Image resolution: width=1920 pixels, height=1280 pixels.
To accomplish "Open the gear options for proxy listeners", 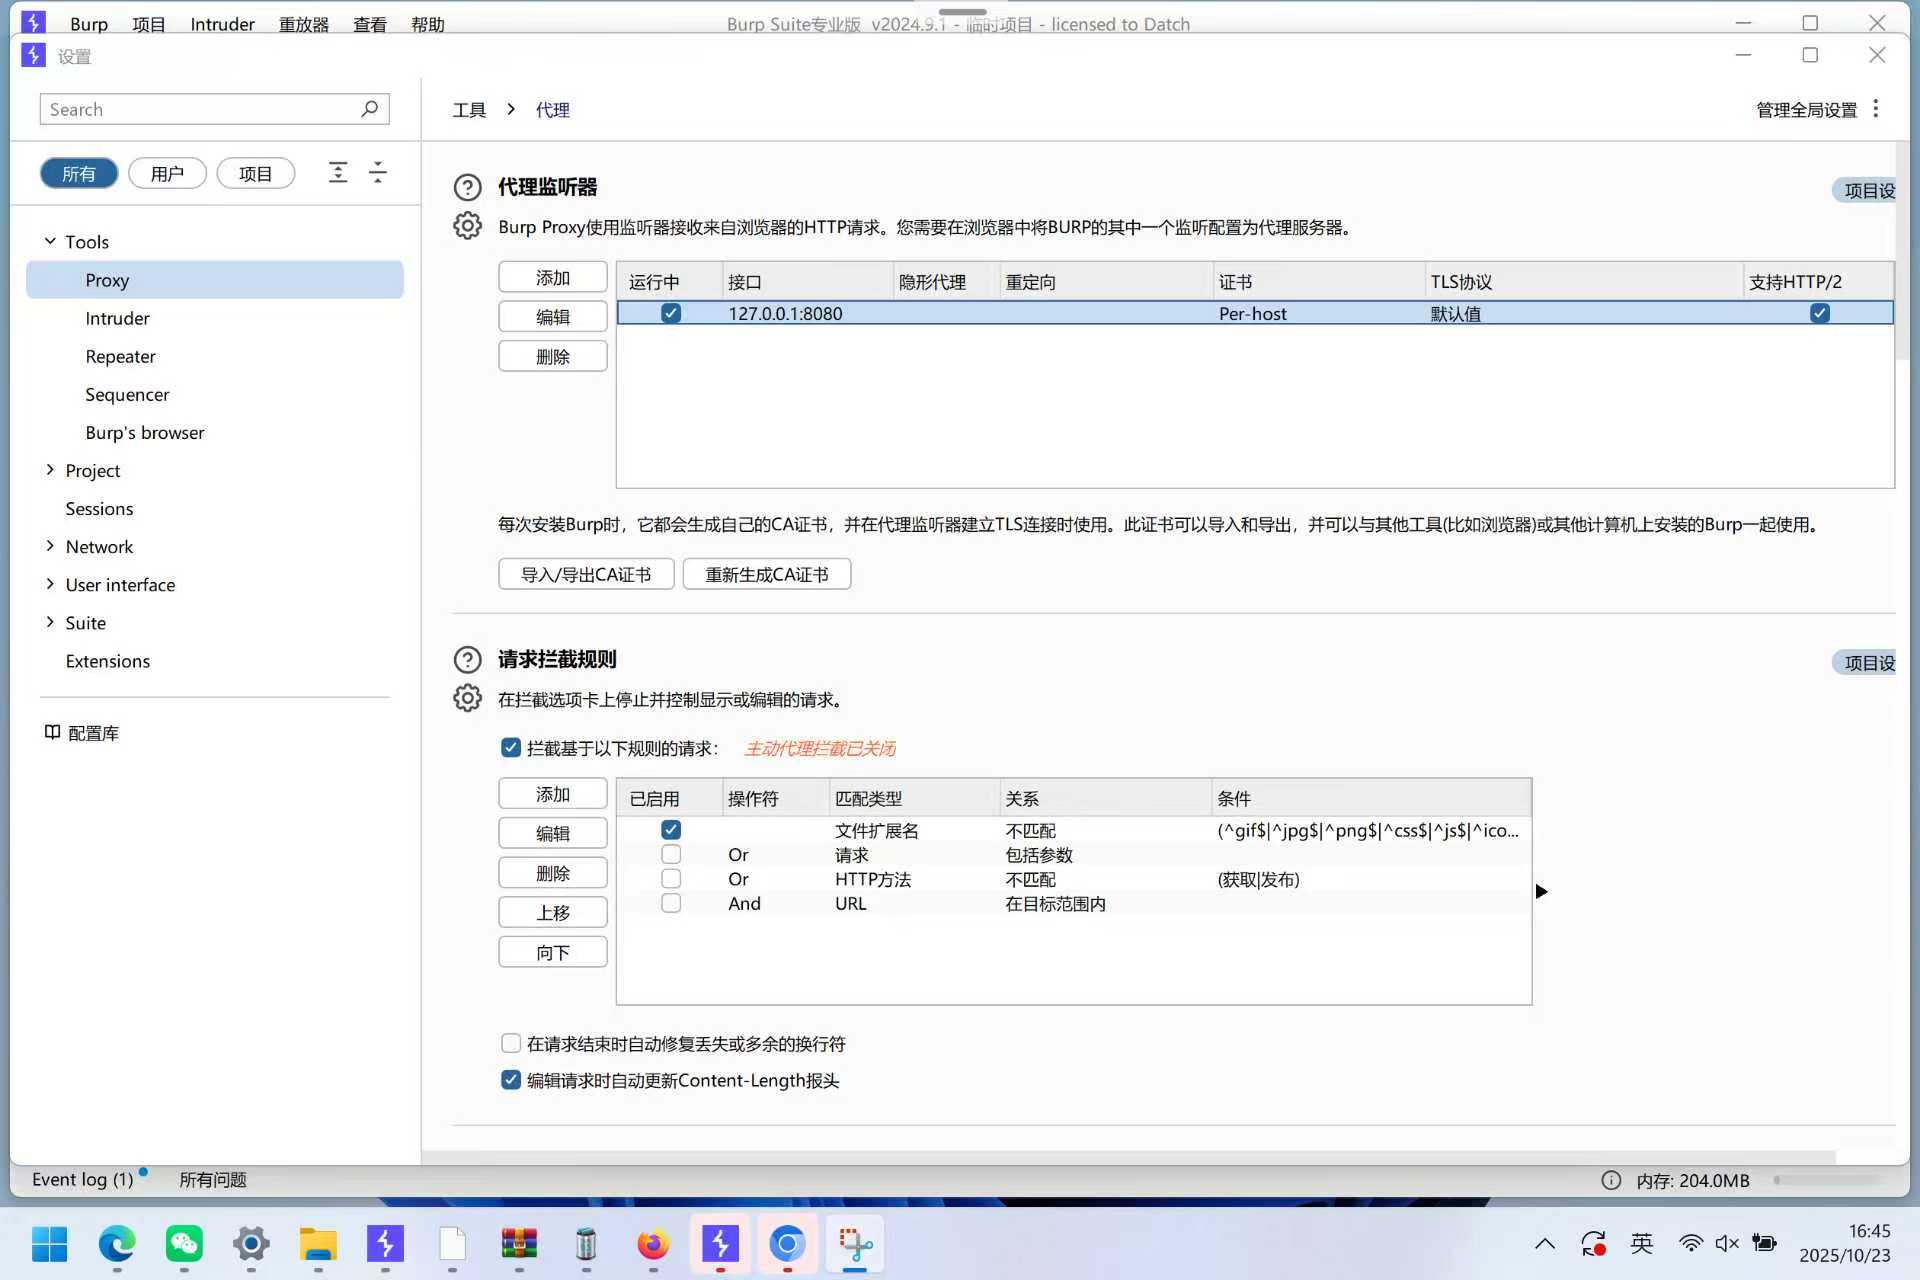I will 467,226.
